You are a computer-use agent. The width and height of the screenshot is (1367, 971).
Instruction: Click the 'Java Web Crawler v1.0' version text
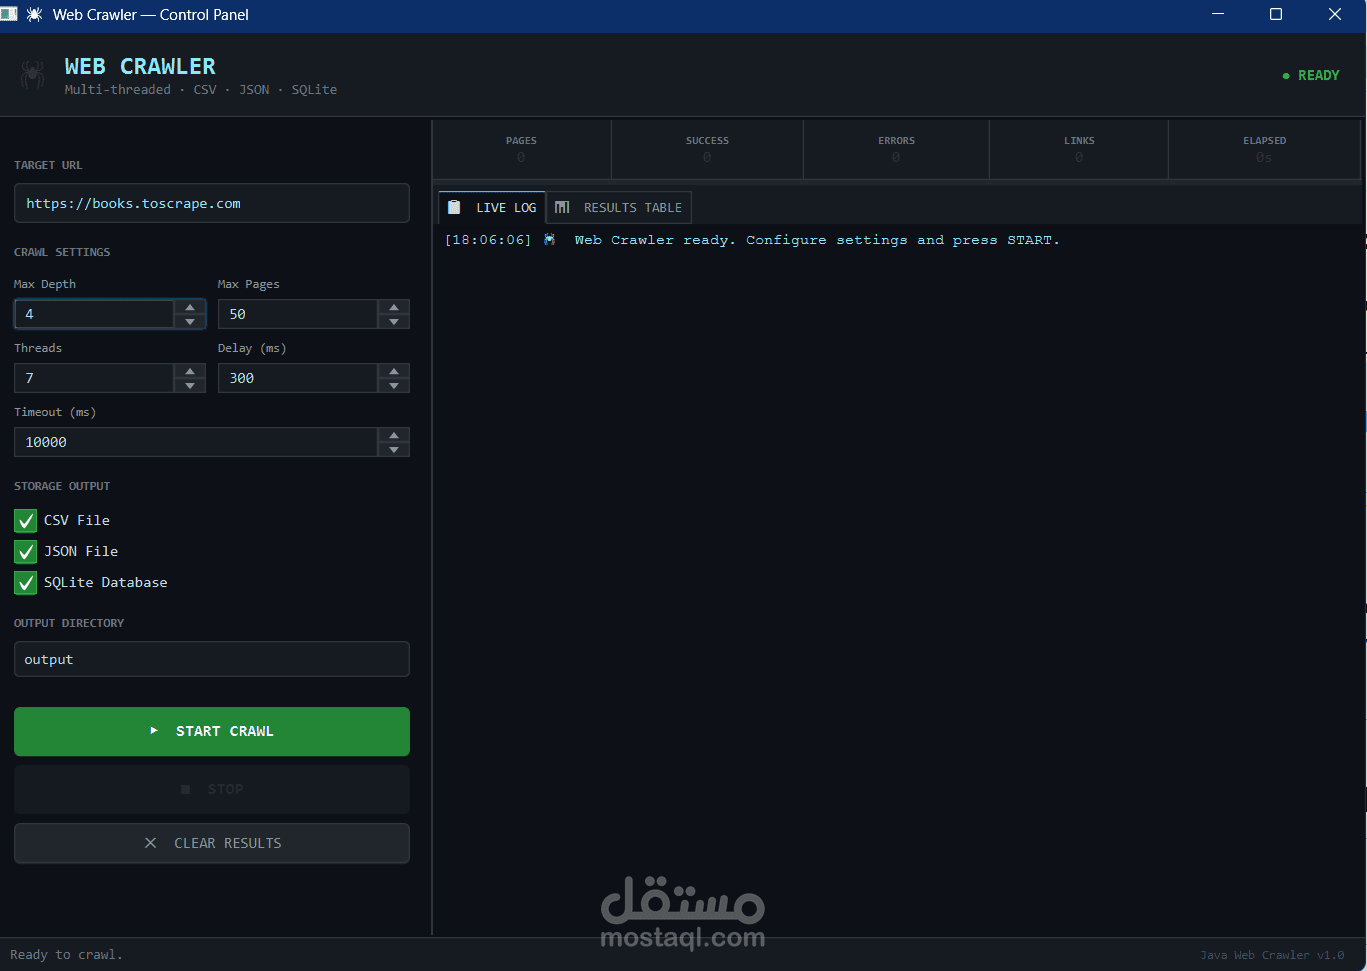[x=1272, y=955]
